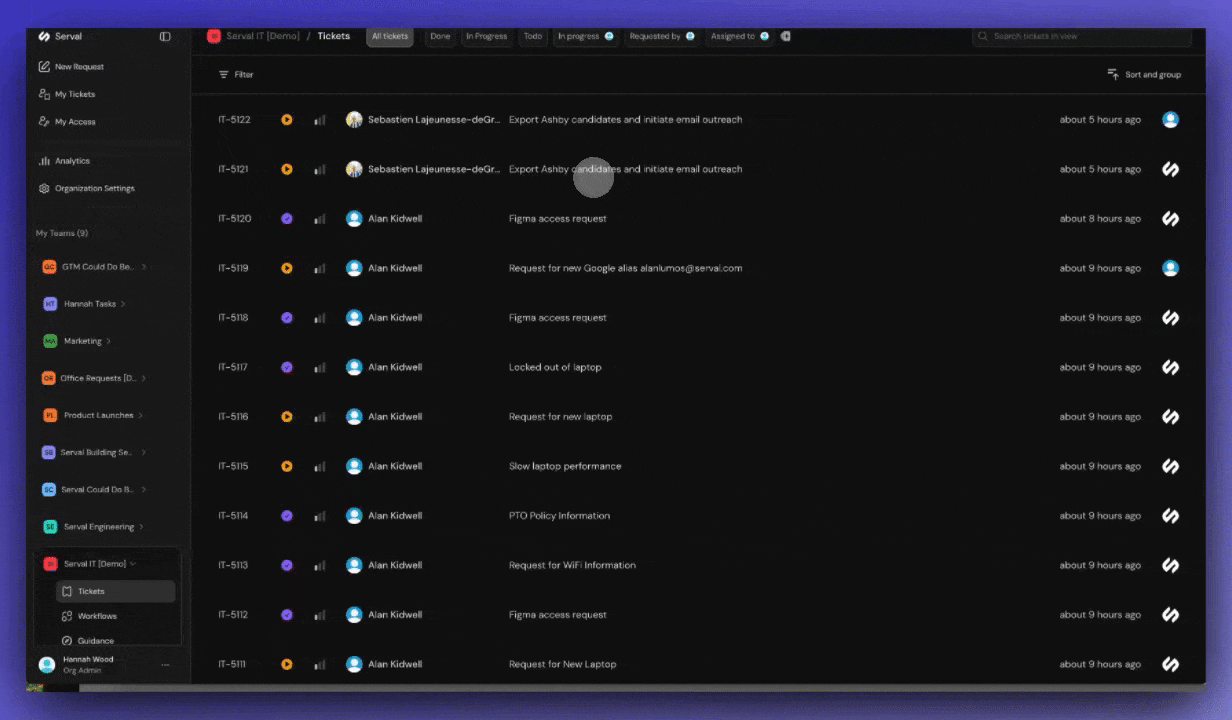This screenshot has height=720, width=1232.
Task: Switch to the Done tickets tab
Action: (x=440, y=36)
